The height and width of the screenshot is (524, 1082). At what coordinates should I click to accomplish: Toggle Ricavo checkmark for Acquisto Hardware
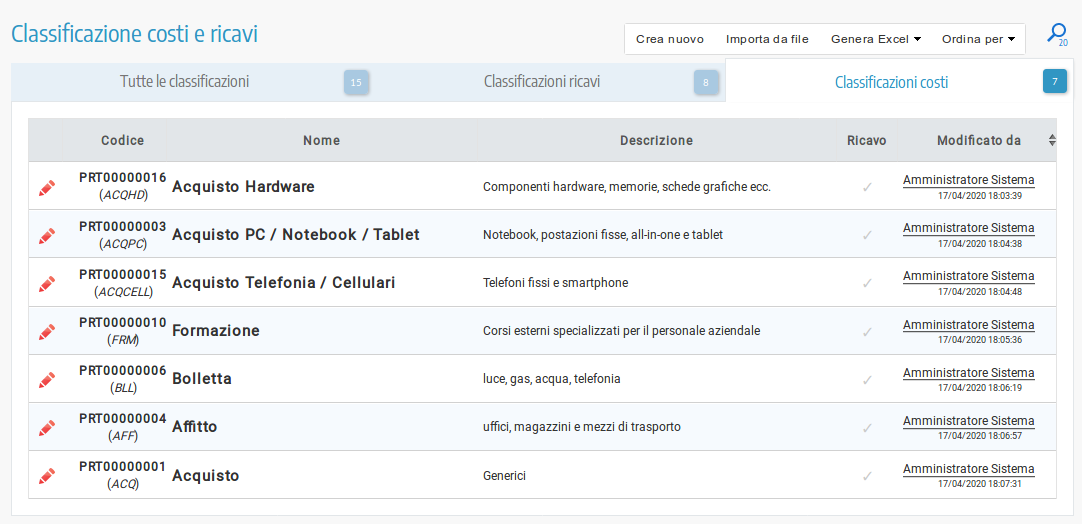point(866,187)
